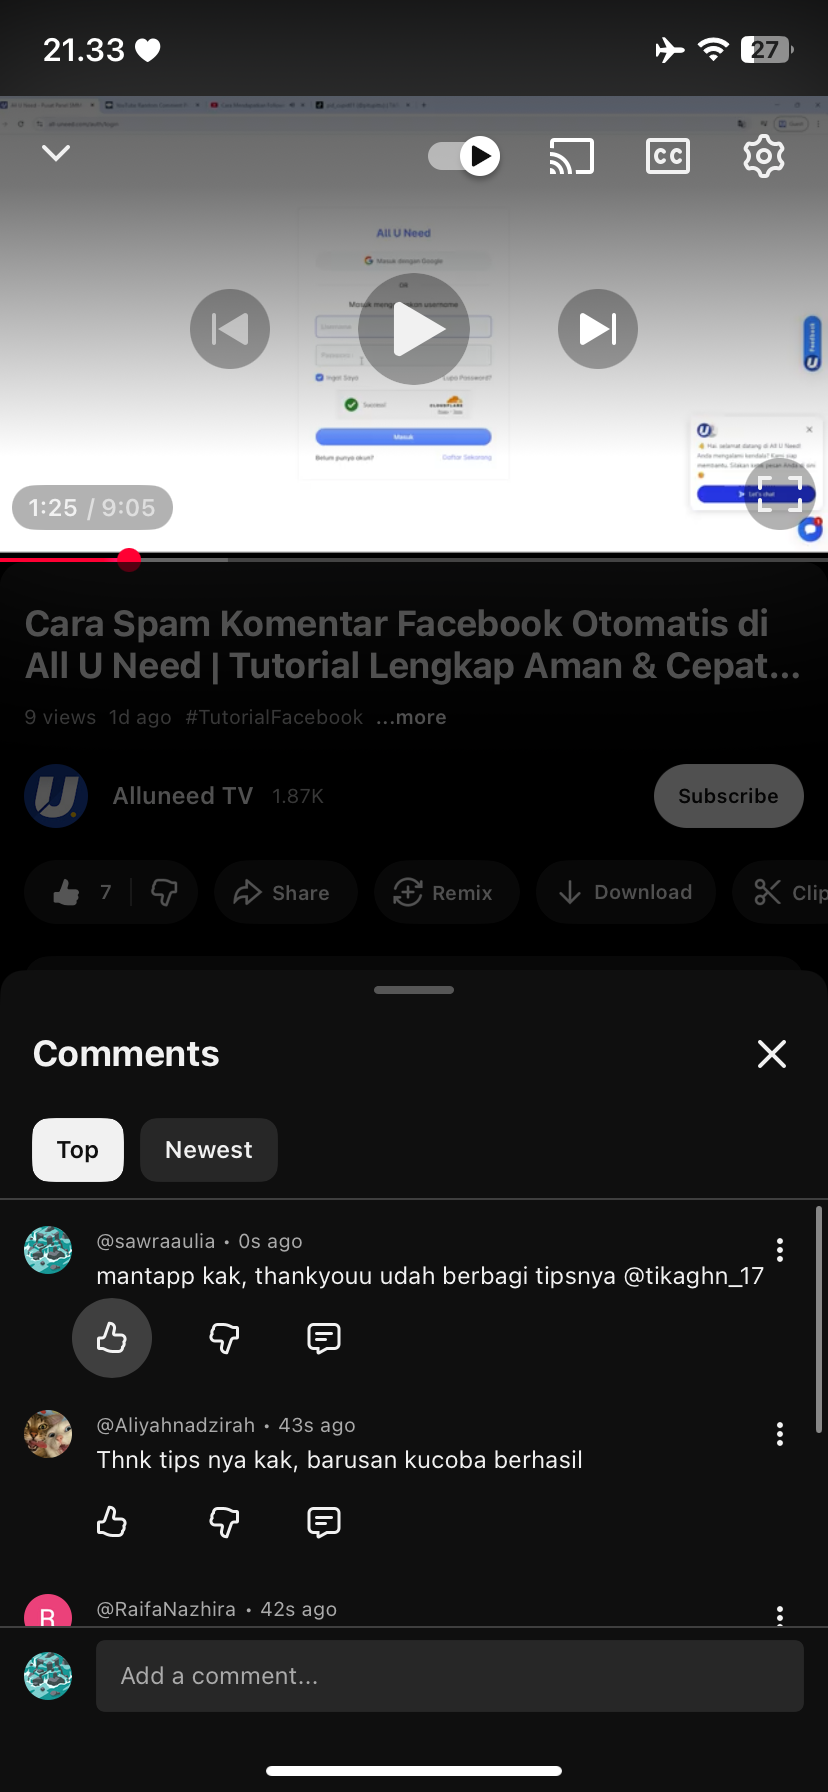
Task: Tap the Cast to device icon
Action: (572, 156)
